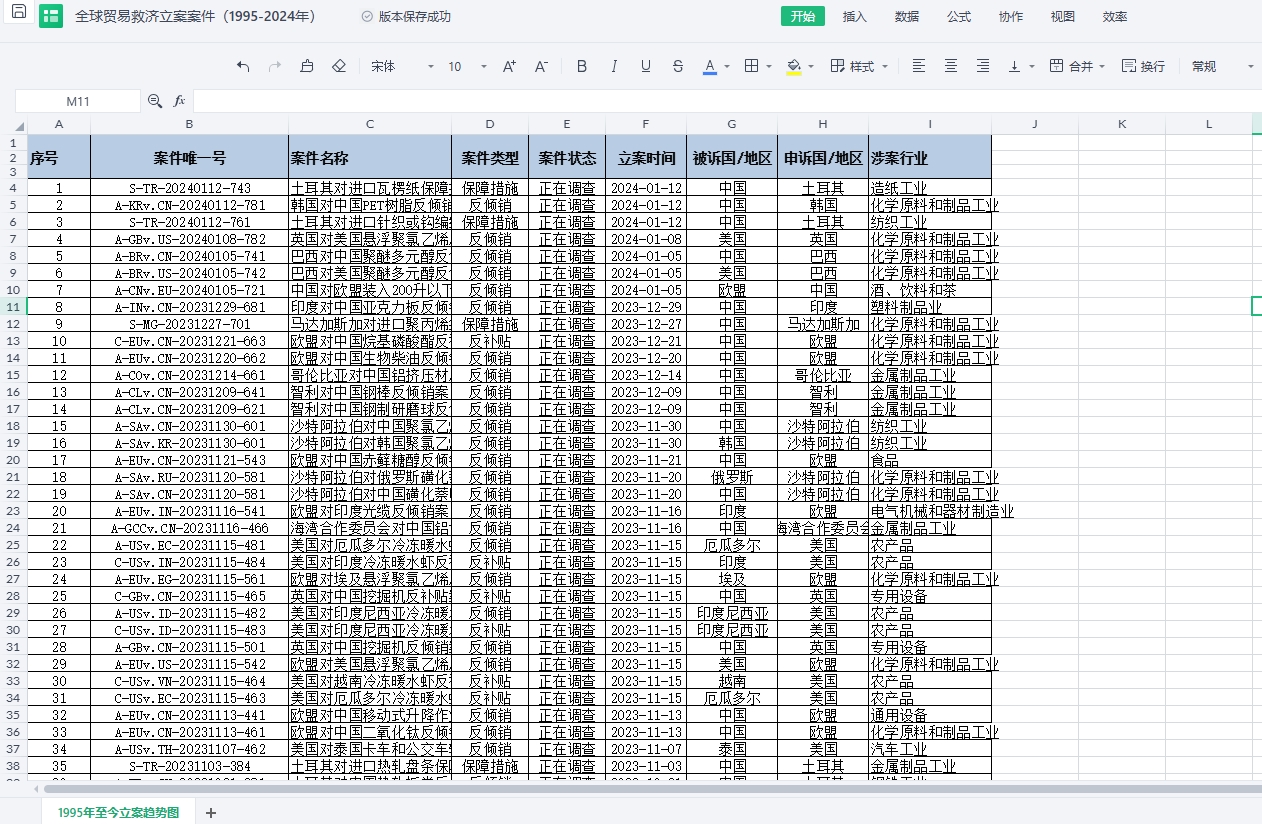Image resolution: width=1262 pixels, height=824 pixels.
Task: Align text right
Action: pos(983,66)
